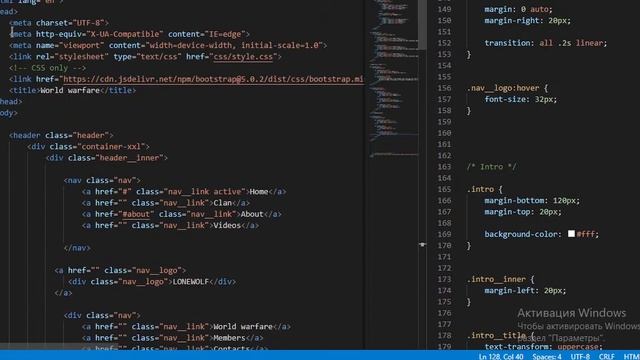Click line number 173 in CSS editor
Image resolution: width=640 pixels, height=360 pixels.
[444, 280]
